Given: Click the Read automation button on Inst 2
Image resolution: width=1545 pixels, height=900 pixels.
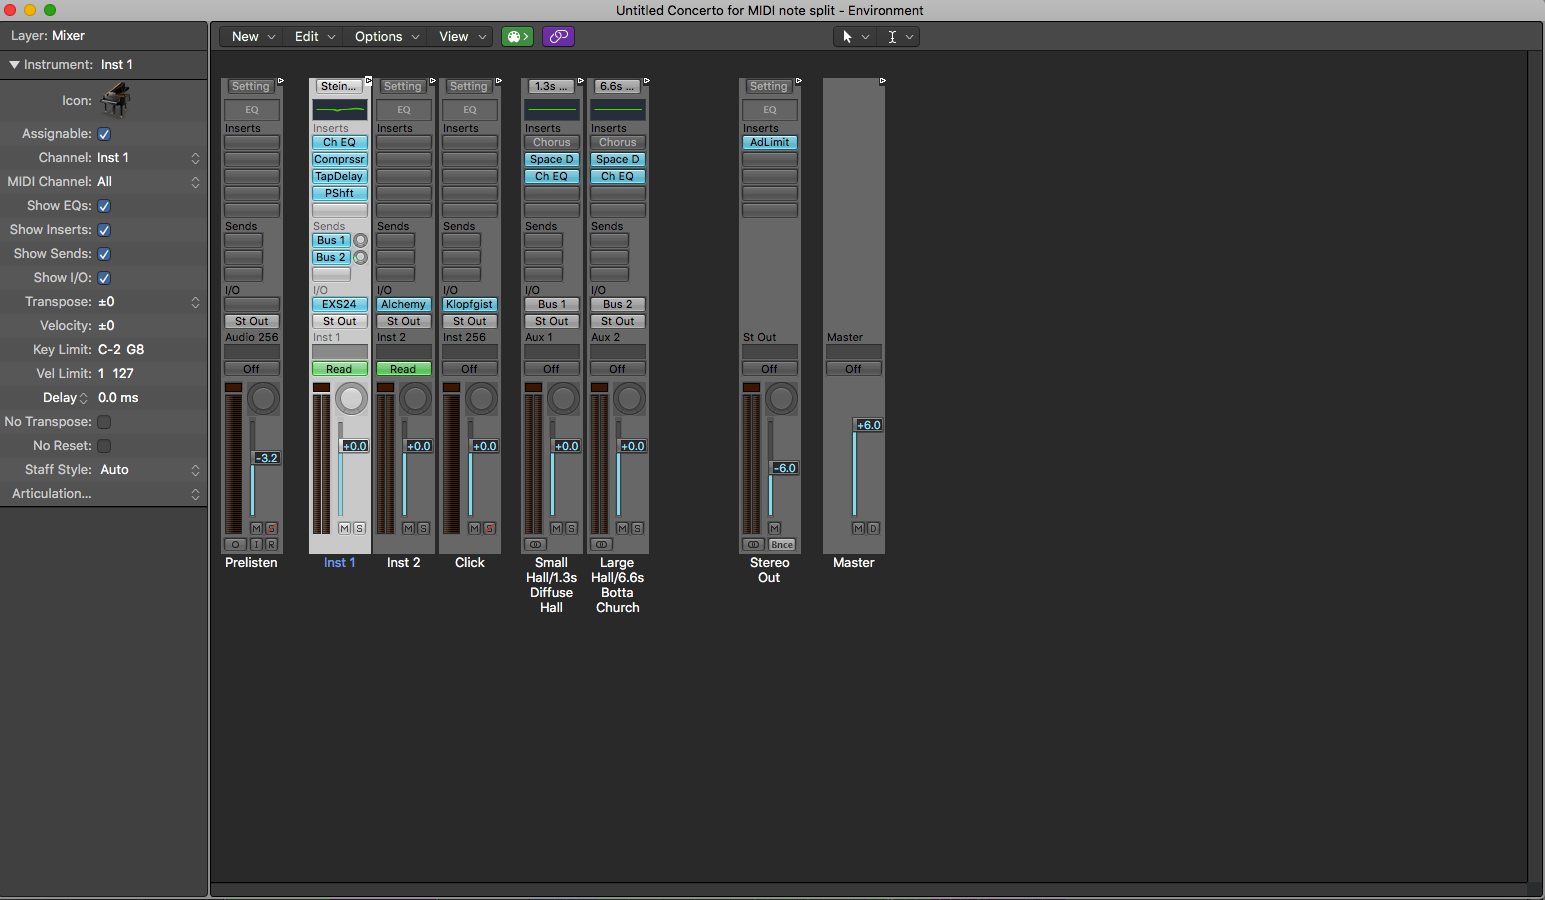Looking at the screenshot, I should pos(403,369).
